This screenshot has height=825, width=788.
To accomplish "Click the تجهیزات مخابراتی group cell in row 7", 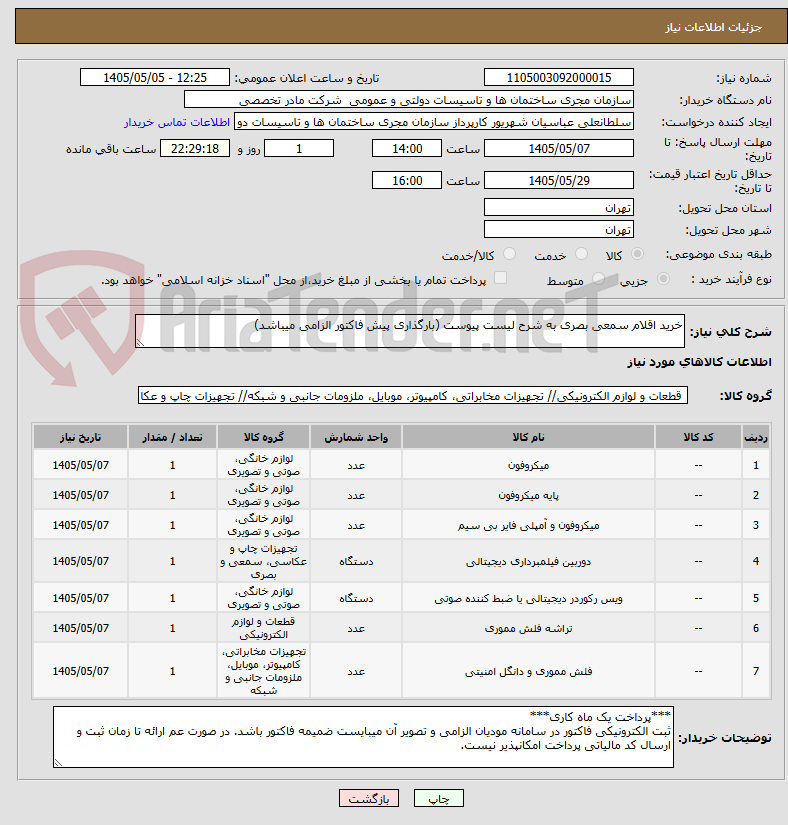I will pos(264,671).
